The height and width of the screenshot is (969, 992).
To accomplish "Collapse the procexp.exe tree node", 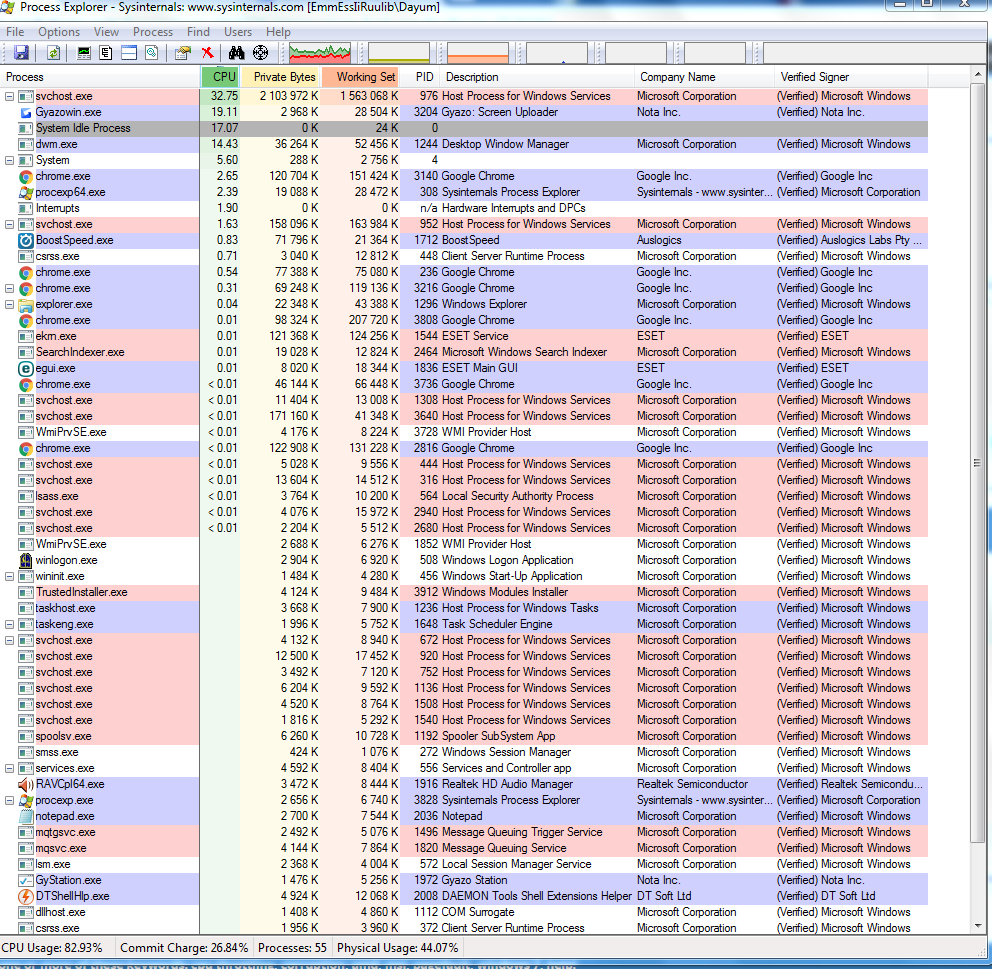I will click(9, 800).
